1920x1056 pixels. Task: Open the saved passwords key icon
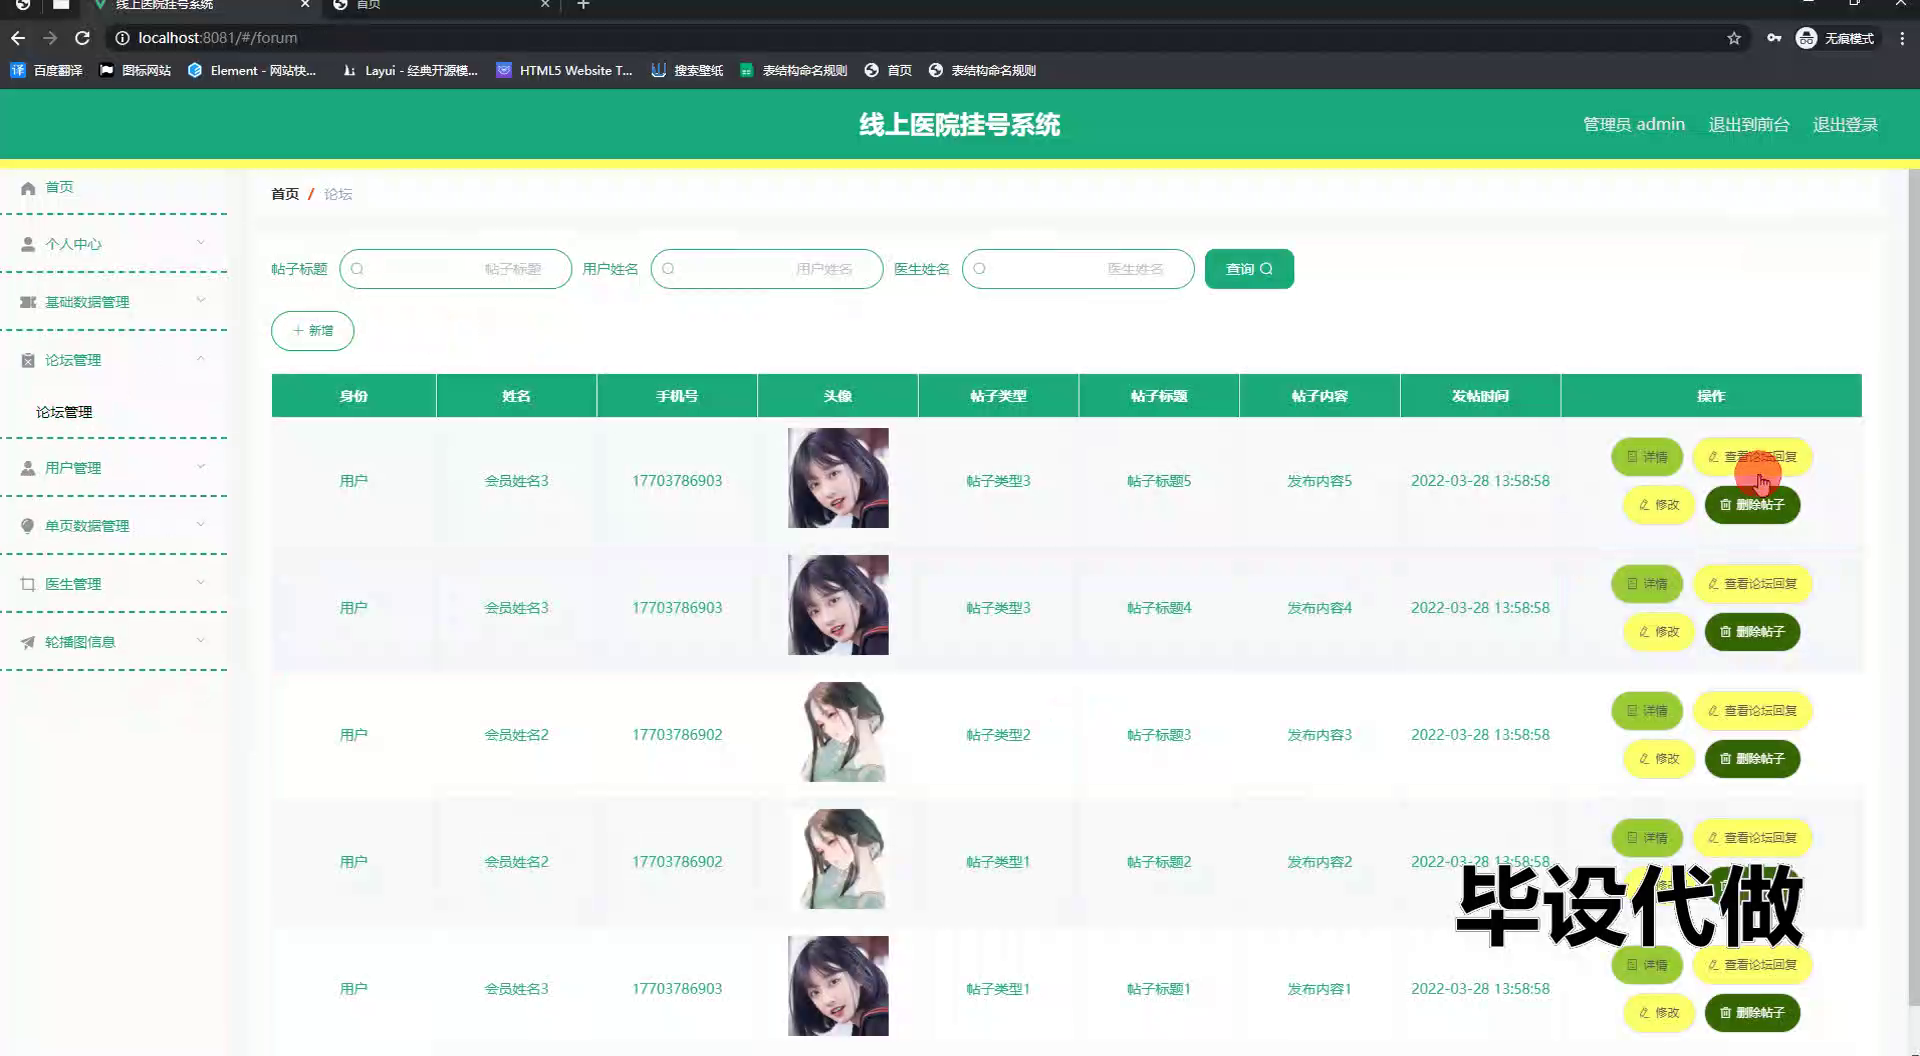(1774, 38)
